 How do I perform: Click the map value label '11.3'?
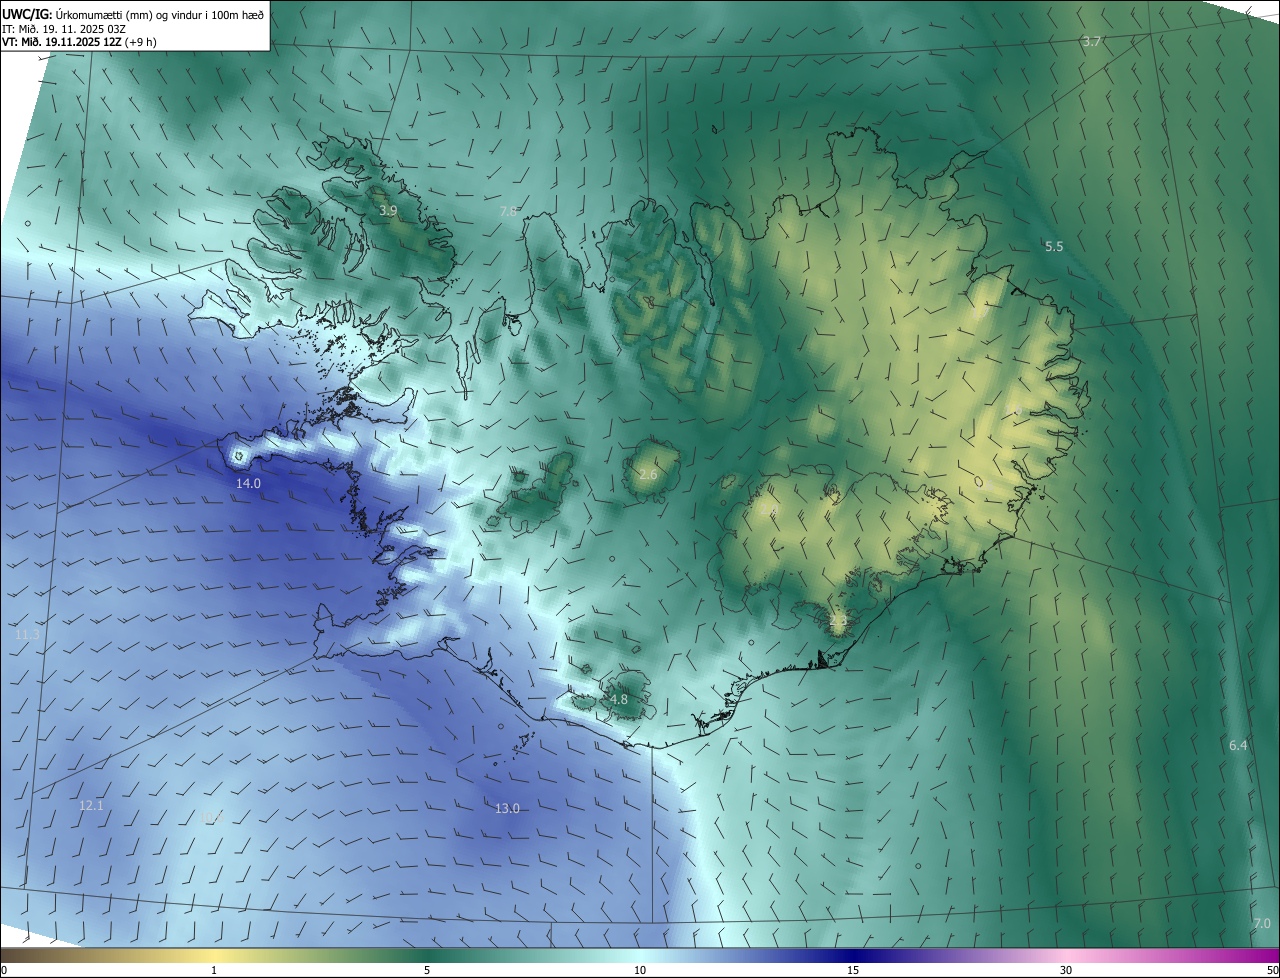tap(28, 634)
